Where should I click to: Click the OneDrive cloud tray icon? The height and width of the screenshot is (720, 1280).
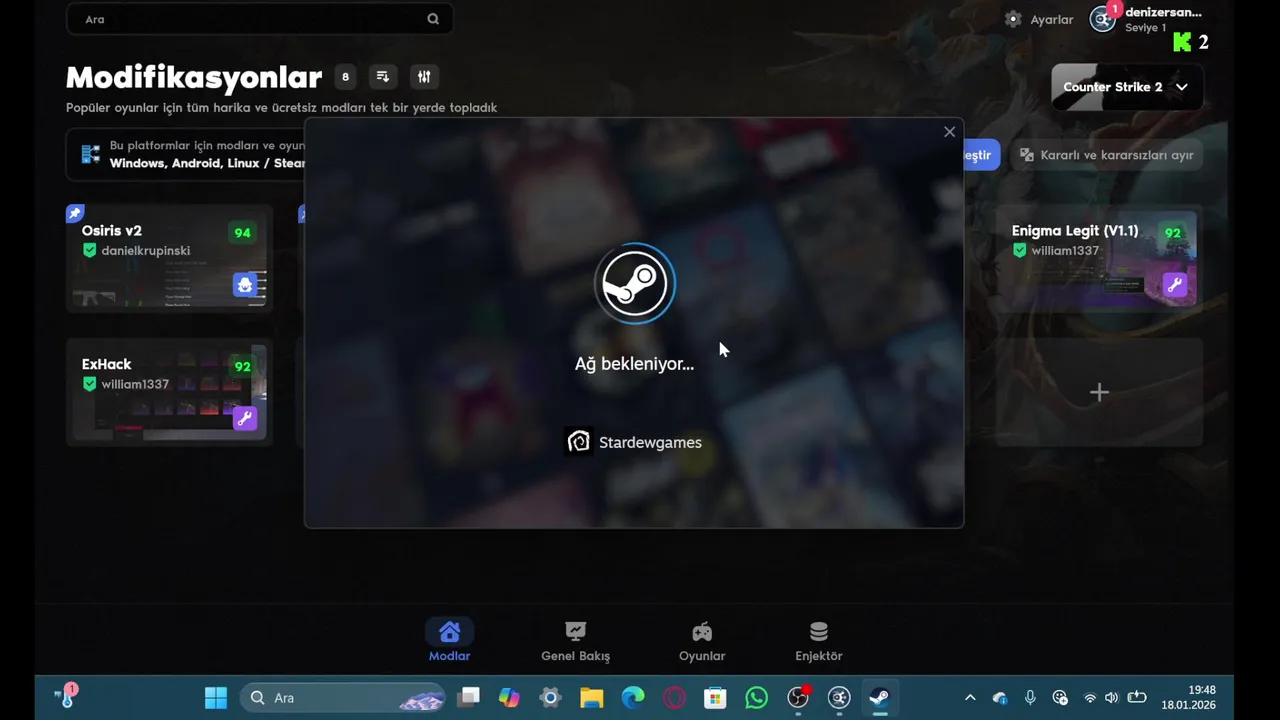(1000, 697)
